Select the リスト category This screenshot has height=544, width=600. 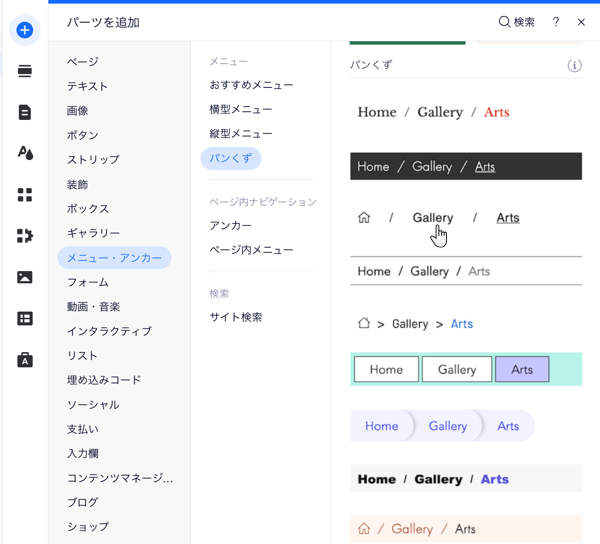(x=82, y=356)
